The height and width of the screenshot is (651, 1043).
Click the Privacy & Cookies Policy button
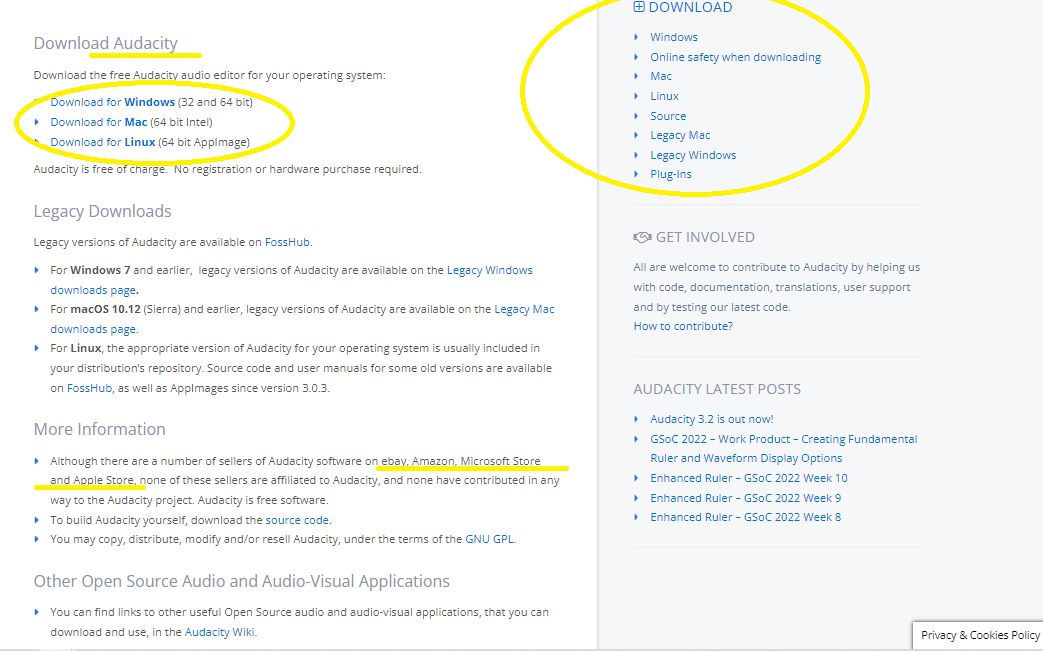coord(979,635)
